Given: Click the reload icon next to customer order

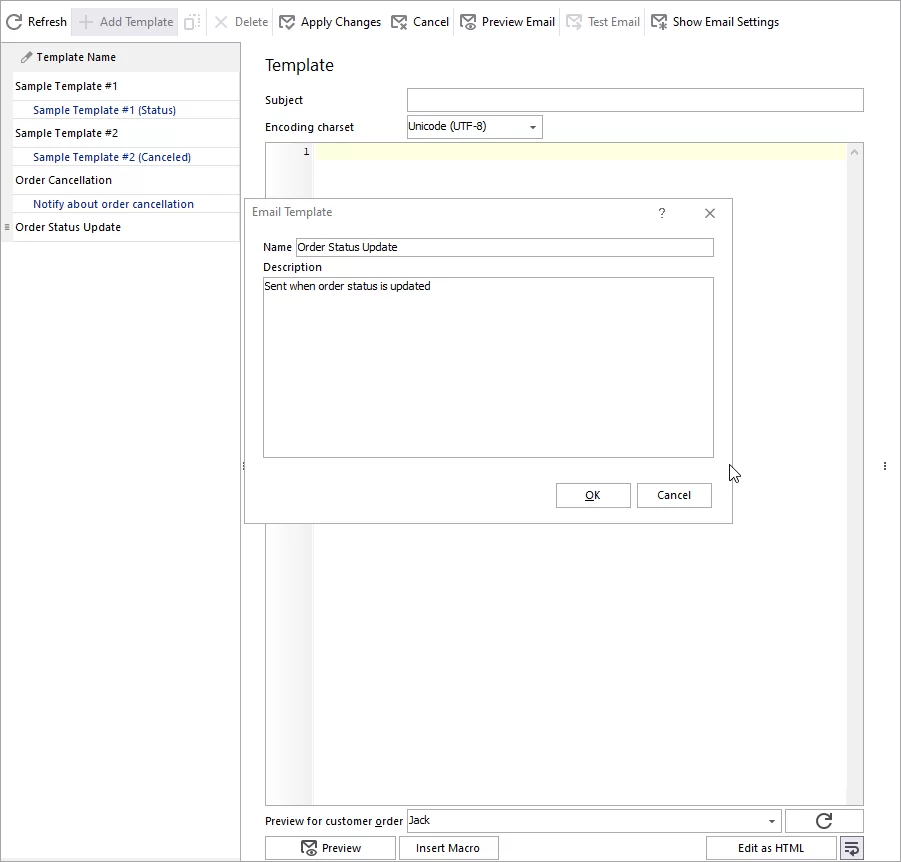Looking at the screenshot, I should point(824,821).
